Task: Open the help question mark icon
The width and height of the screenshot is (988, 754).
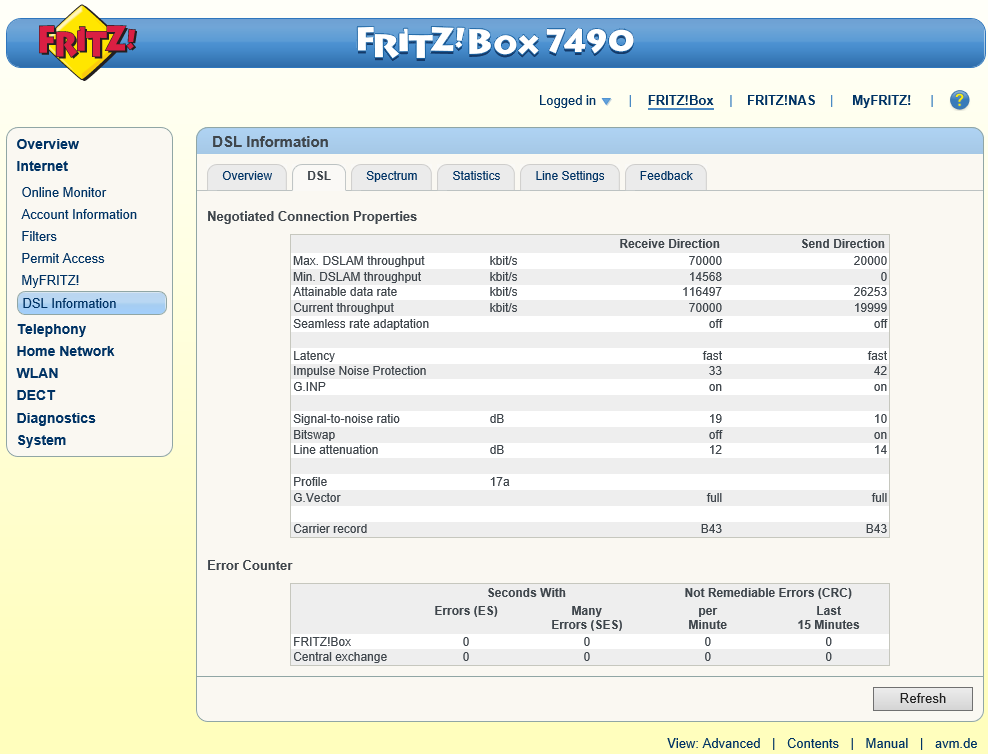Action: click(959, 100)
